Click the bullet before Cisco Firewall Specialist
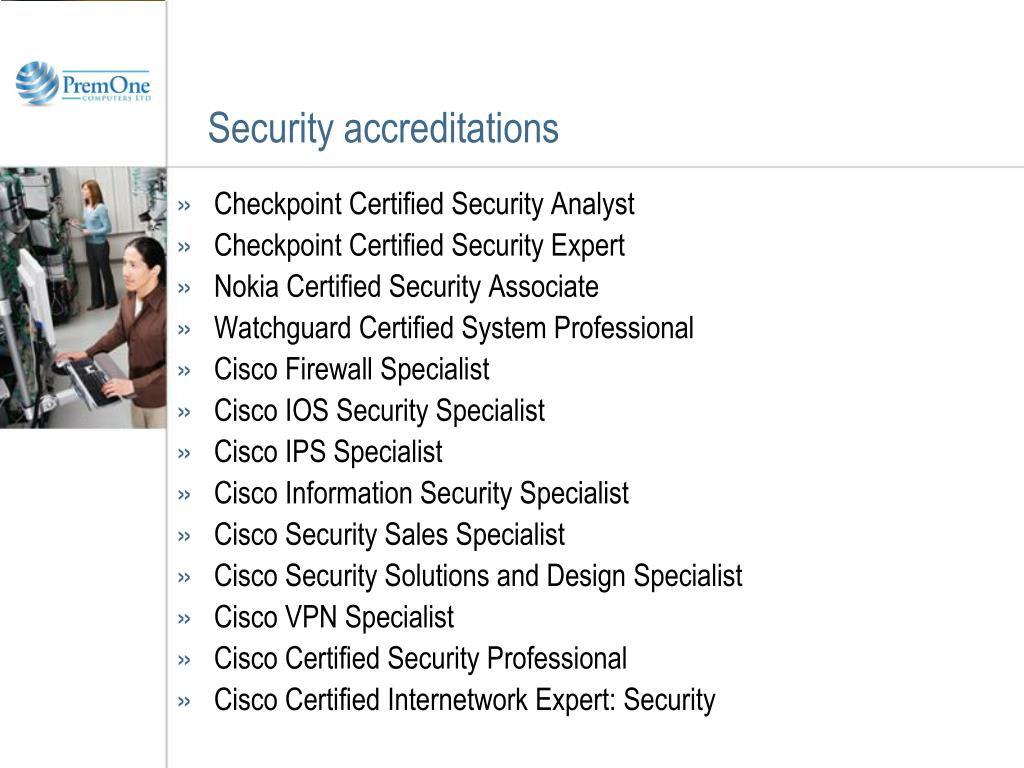Screen dimensions: 1024x768 (184, 371)
